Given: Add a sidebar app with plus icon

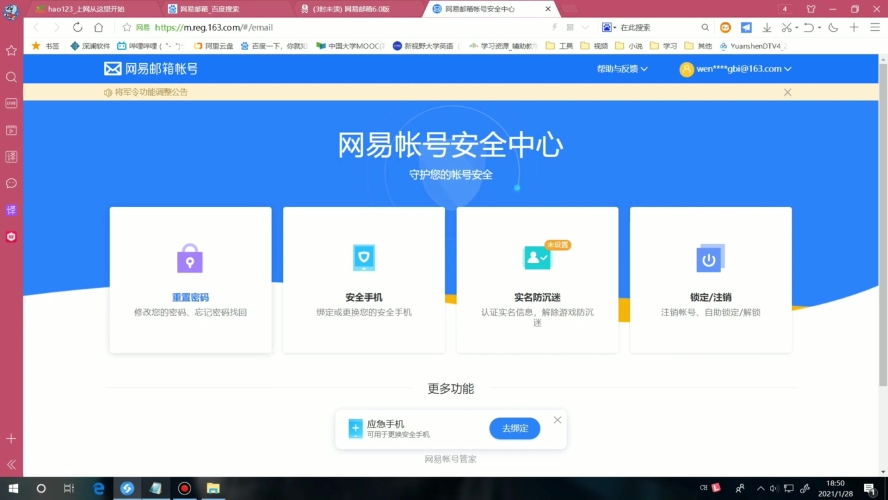Looking at the screenshot, I should click(11, 438).
